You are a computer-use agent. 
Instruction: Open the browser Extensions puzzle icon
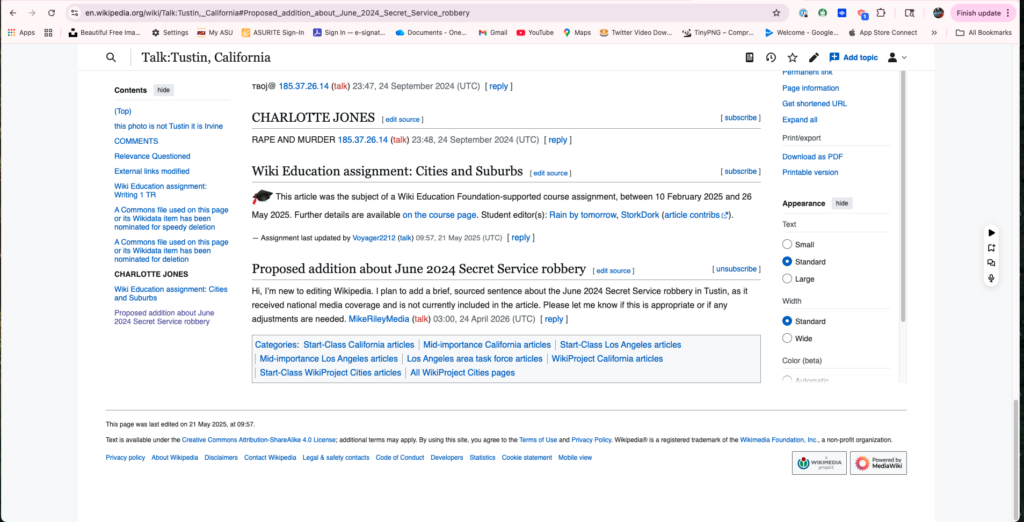point(881,12)
